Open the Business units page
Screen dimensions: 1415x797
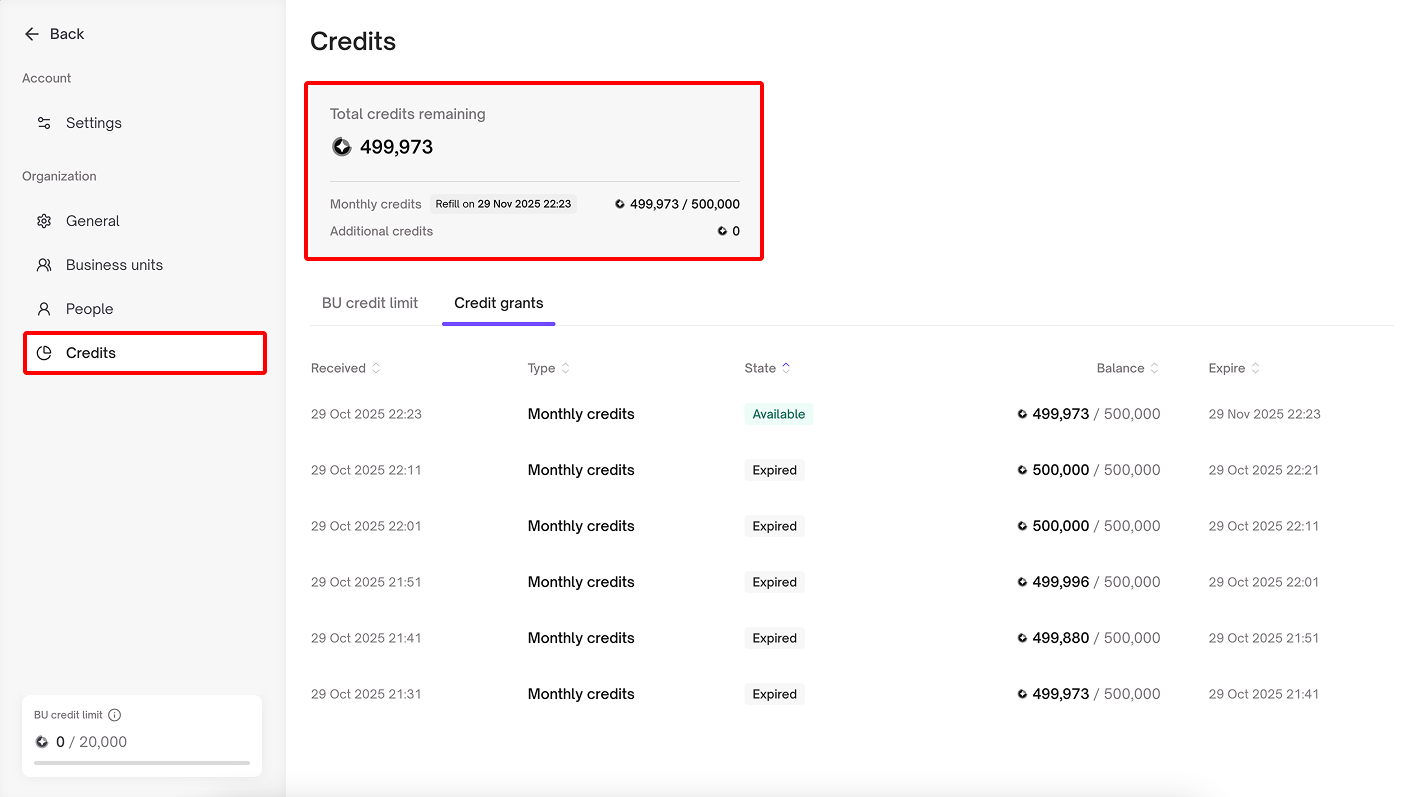[114, 265]
